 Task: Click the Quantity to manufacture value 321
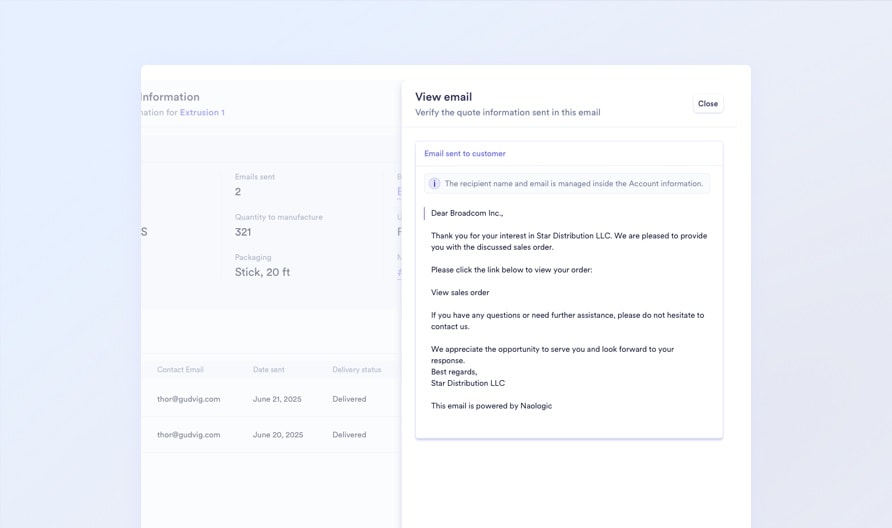243,232
